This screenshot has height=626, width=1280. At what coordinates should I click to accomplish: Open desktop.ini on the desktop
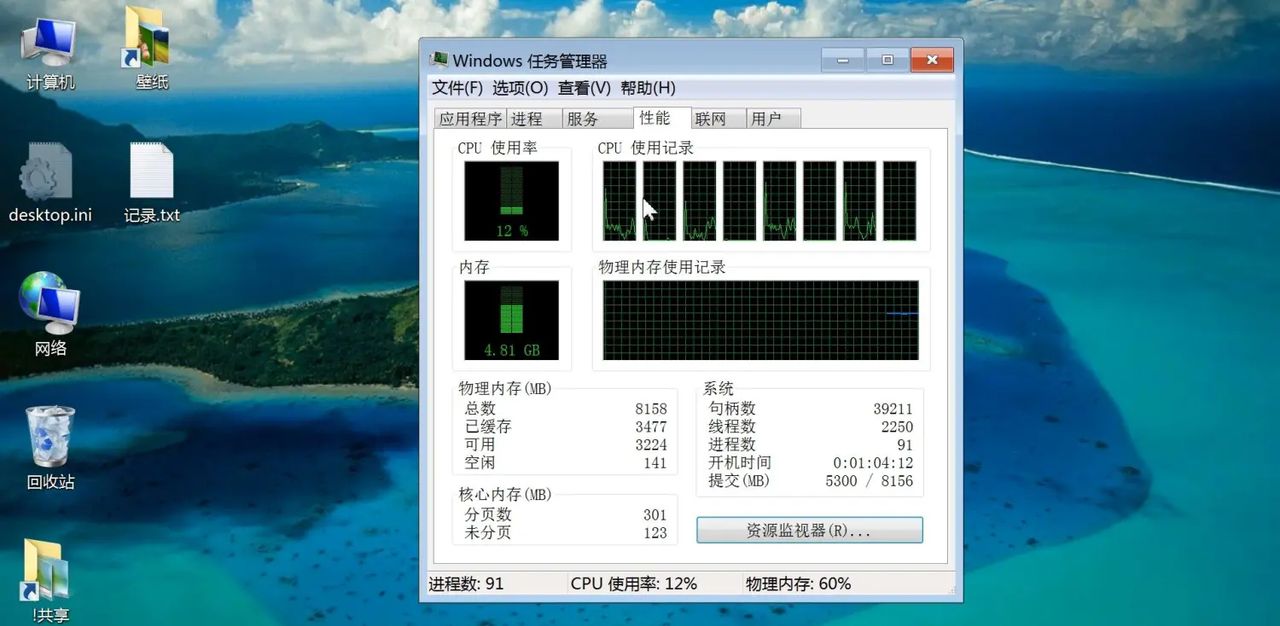(45, 170)
